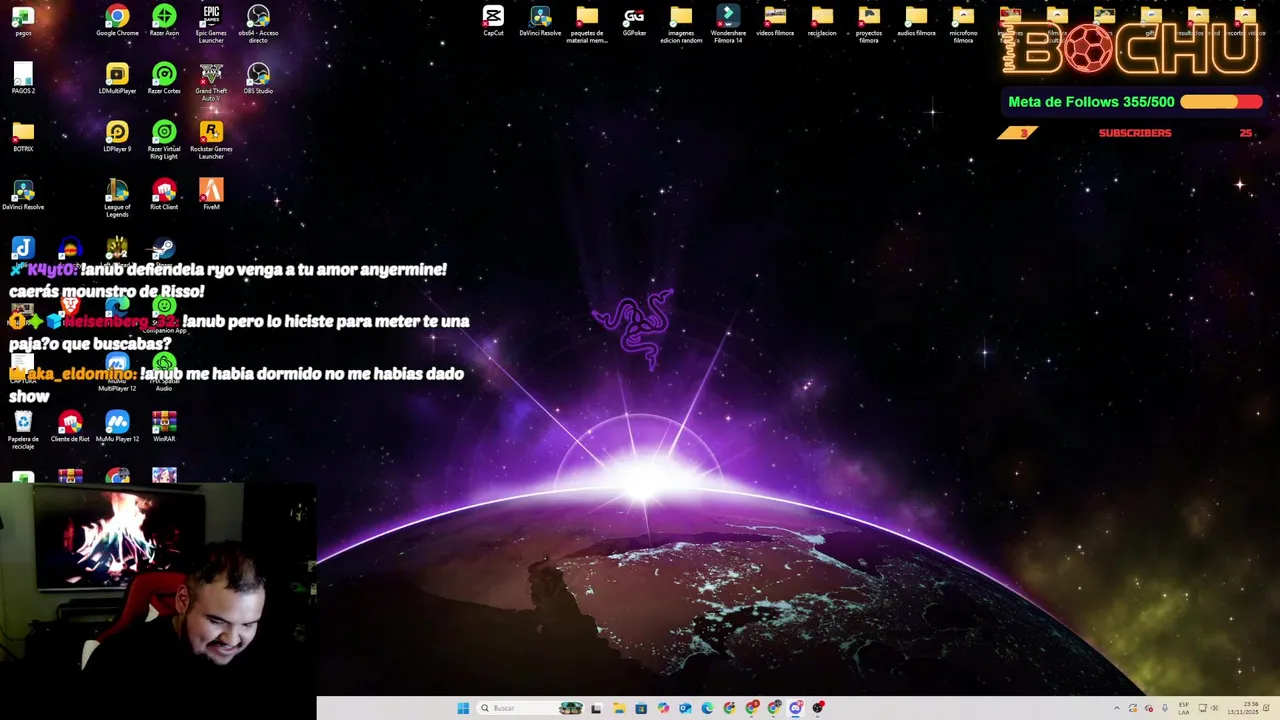This screenshot has width=1280, height=720.
Task: Launch Grand Theft Auto V shortcut
Action: (211, 82)
